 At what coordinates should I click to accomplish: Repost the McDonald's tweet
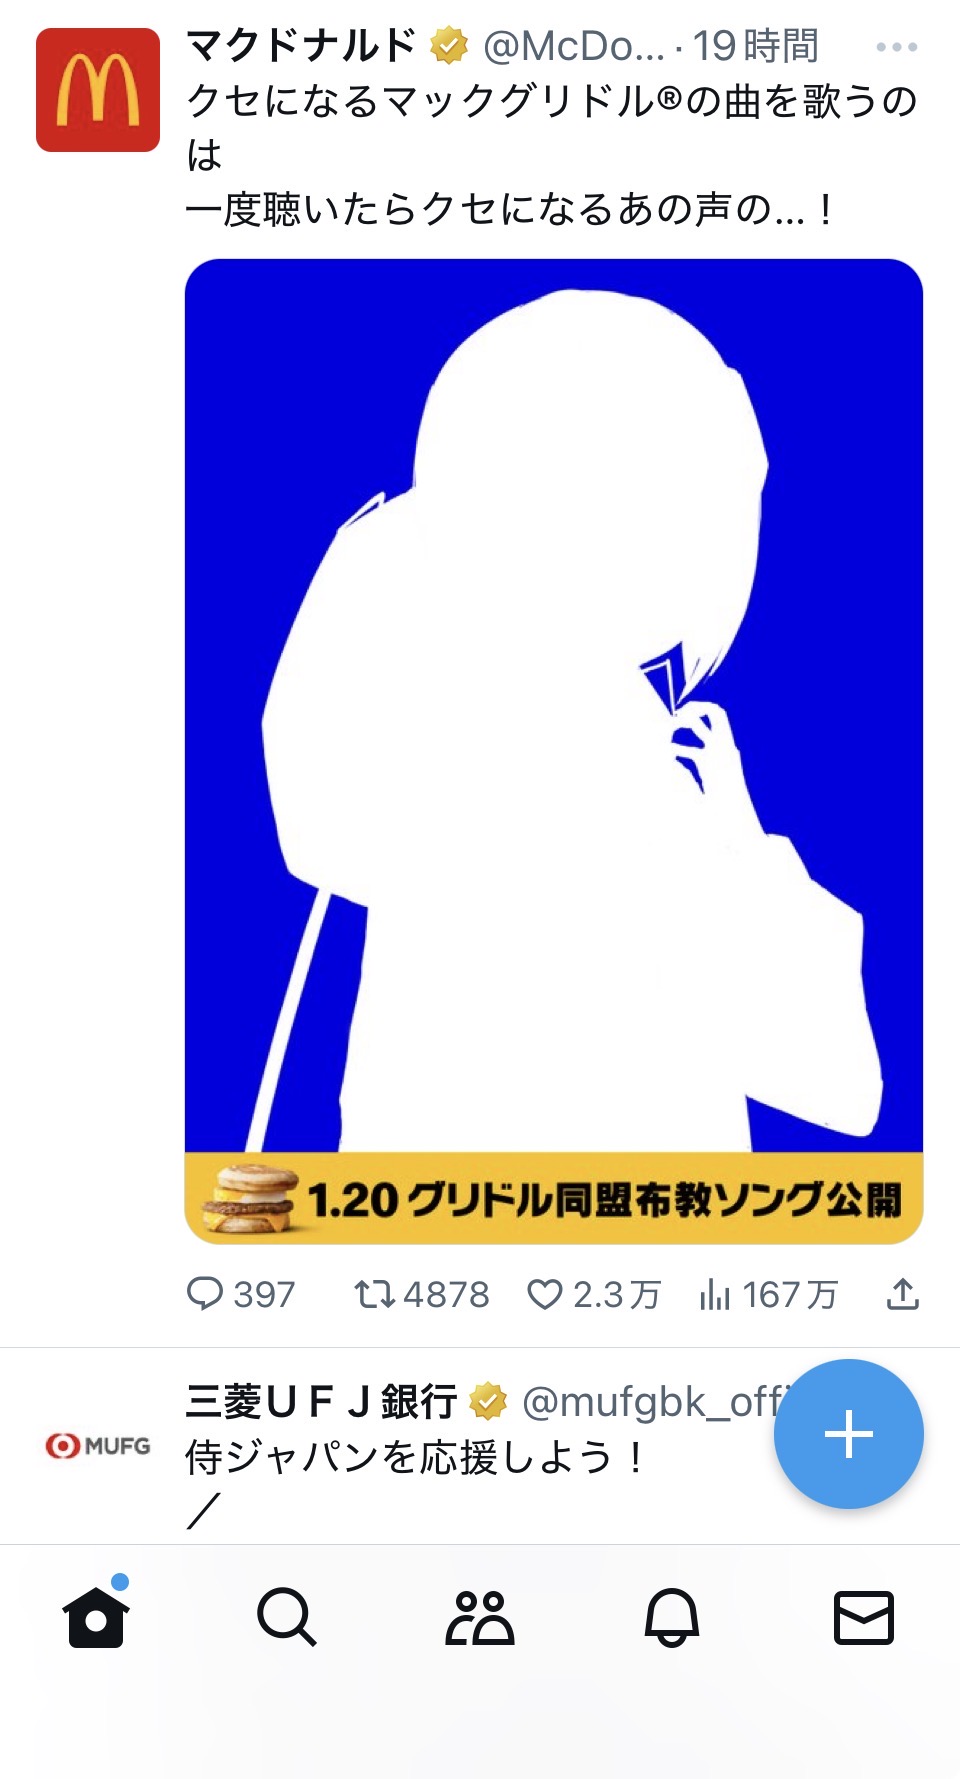pyautogui.click(x=421, y=1294)
